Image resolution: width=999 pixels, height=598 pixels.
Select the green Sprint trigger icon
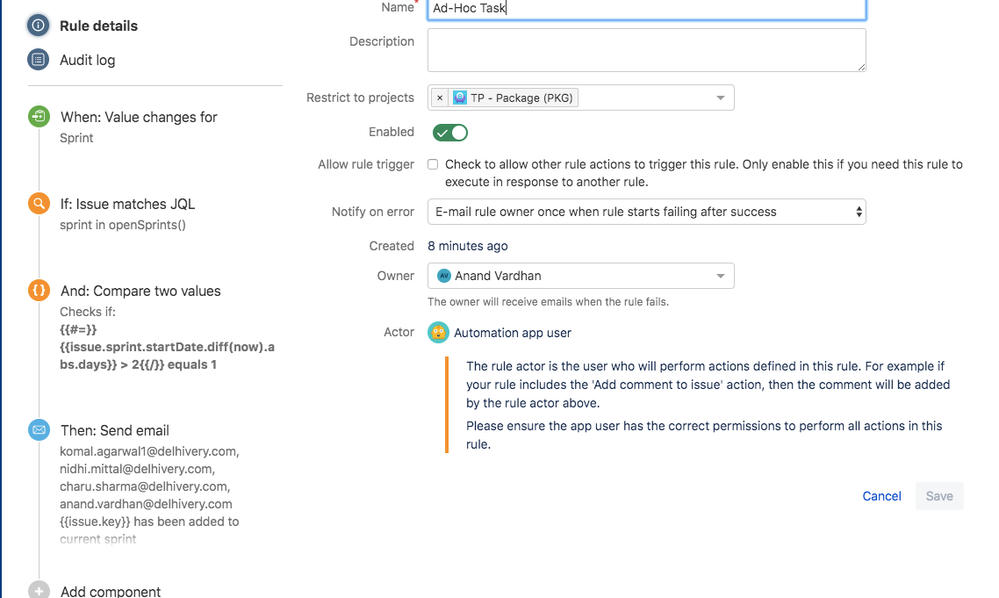point(38,117)
